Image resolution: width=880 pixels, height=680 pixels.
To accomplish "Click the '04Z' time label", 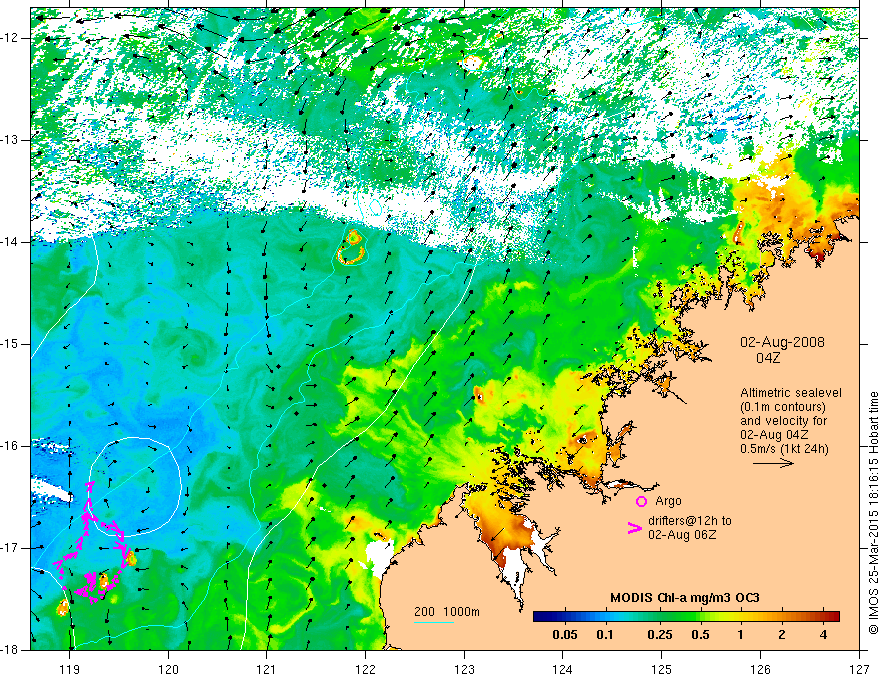I will coord(768,358).
